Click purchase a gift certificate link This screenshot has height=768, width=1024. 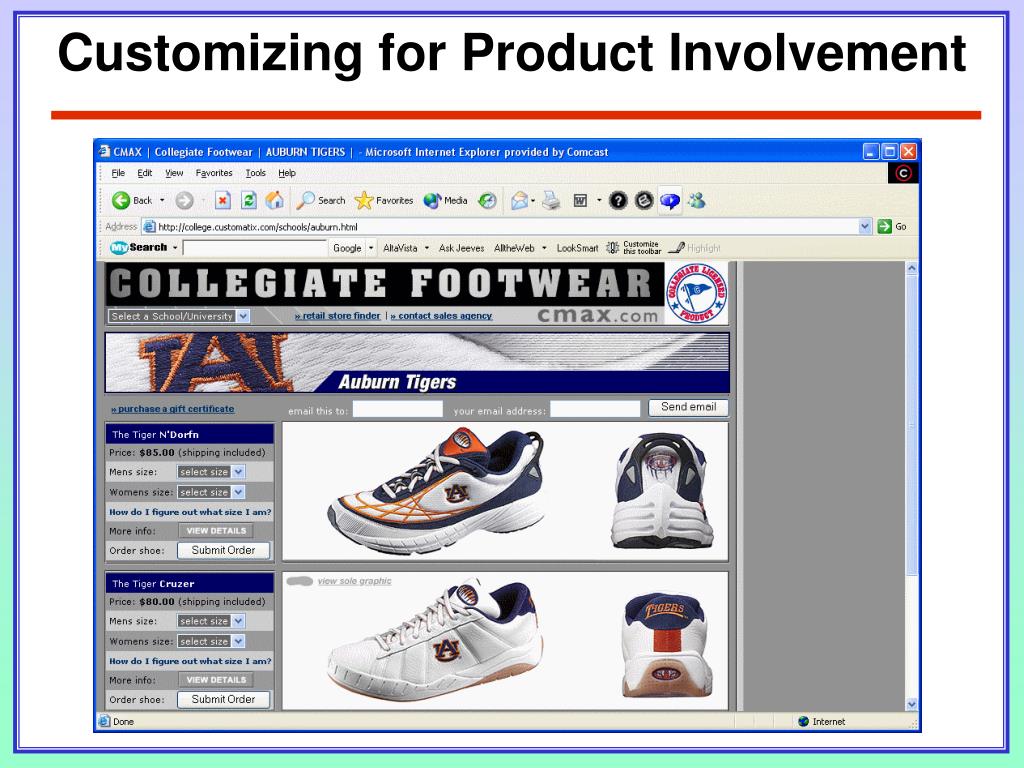click(x=172, y=409)
